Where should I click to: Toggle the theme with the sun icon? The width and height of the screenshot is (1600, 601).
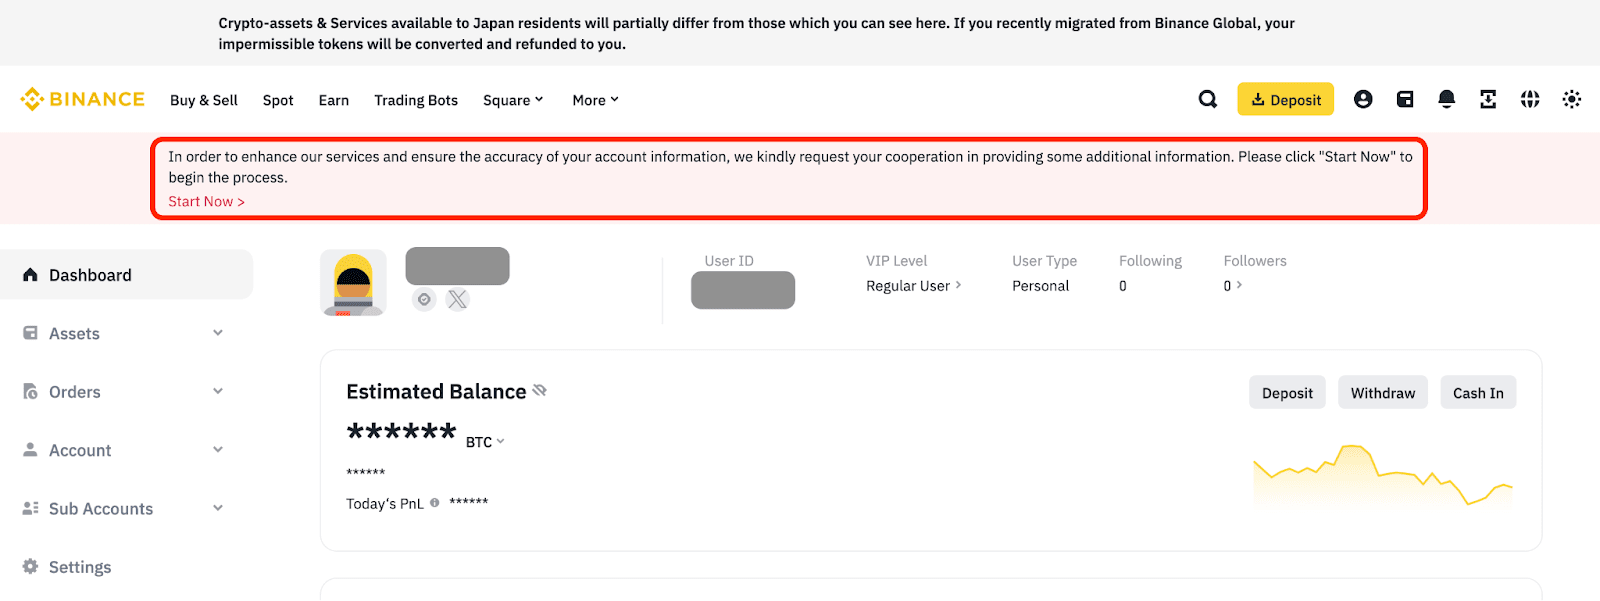point(1572,99)
